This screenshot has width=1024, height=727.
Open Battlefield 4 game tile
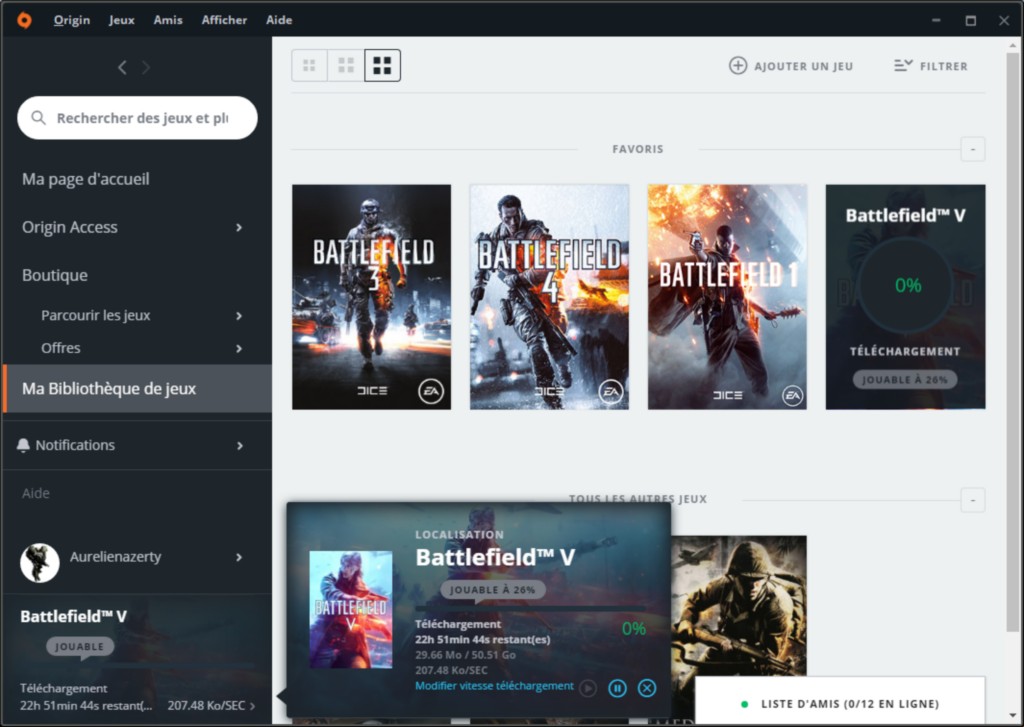point(549,297)
